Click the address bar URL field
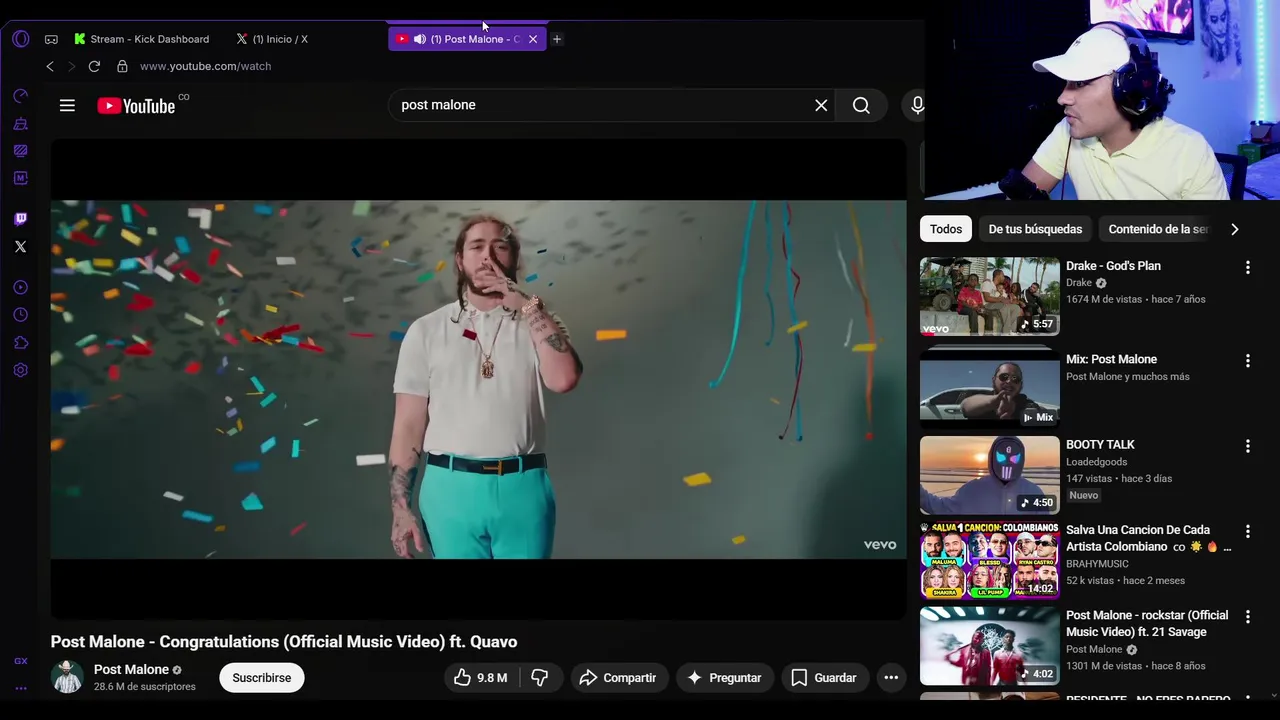 click(x=205, y=66)
